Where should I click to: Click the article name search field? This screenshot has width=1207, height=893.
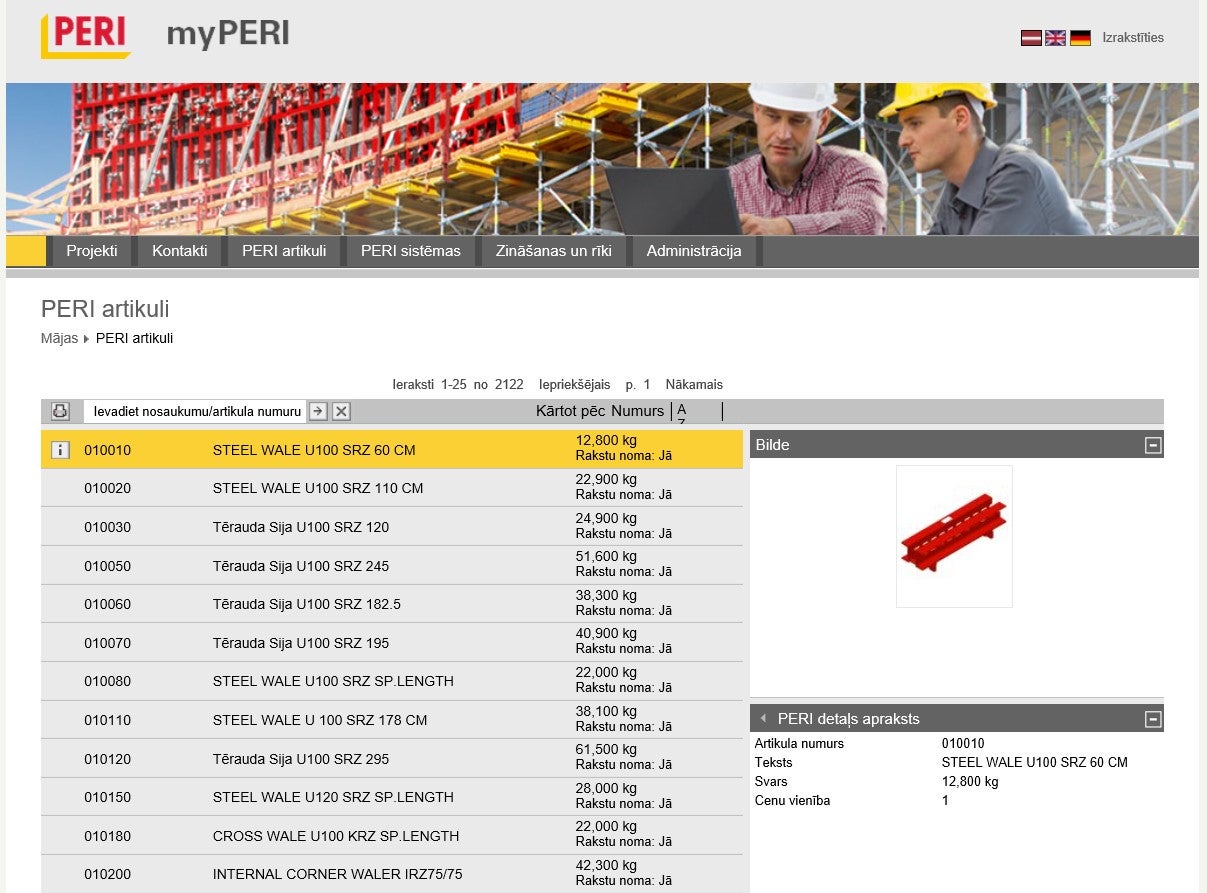point(195,411)
